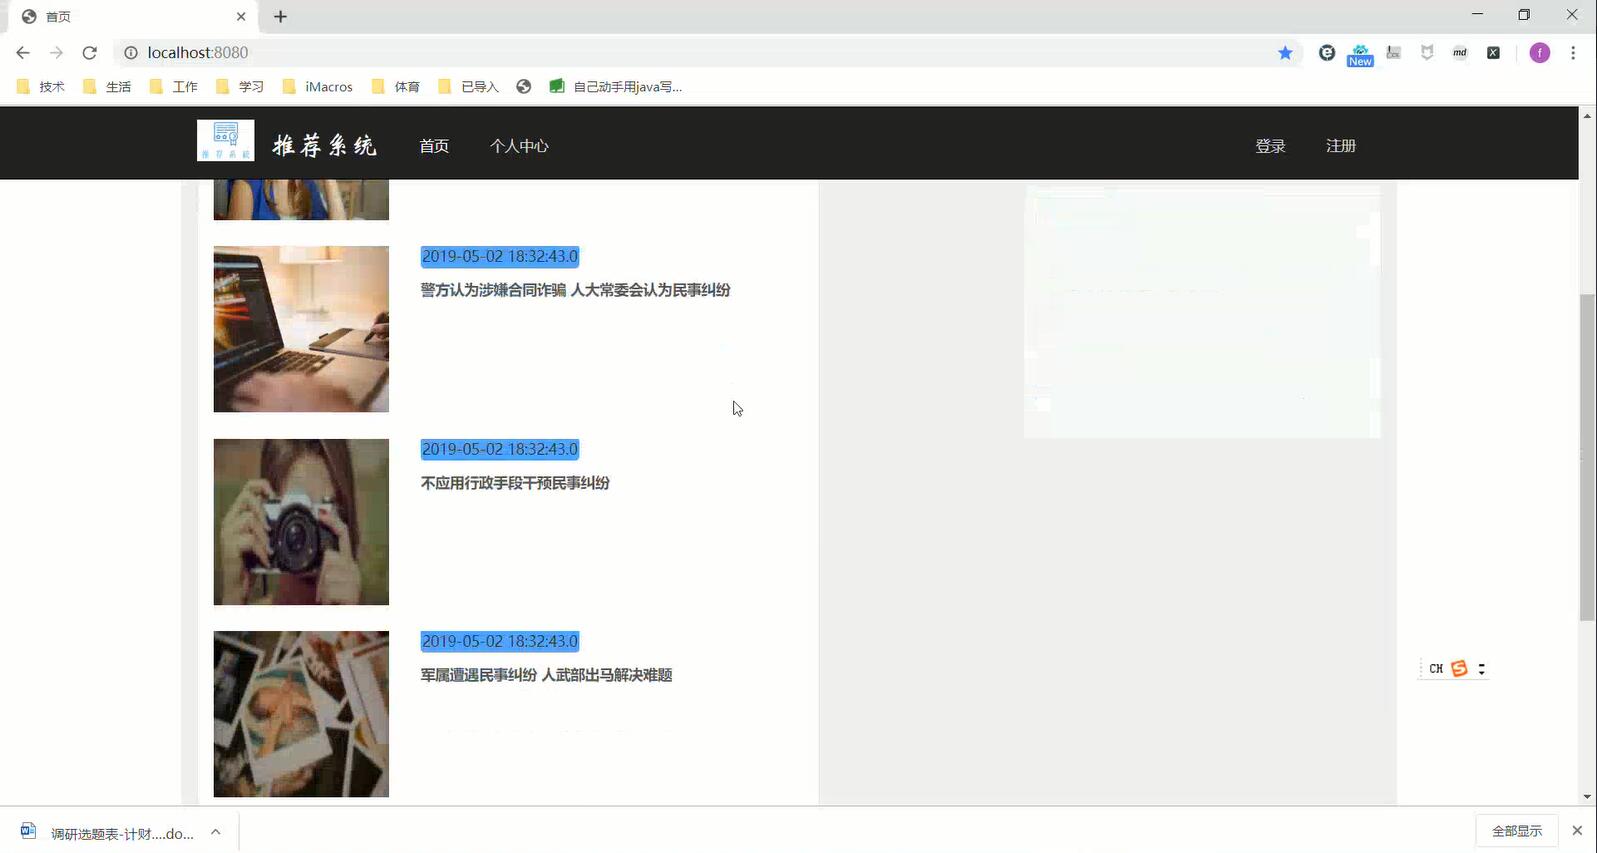Open a new browser tab
The image size is (1597, 853).
point(280,16)
